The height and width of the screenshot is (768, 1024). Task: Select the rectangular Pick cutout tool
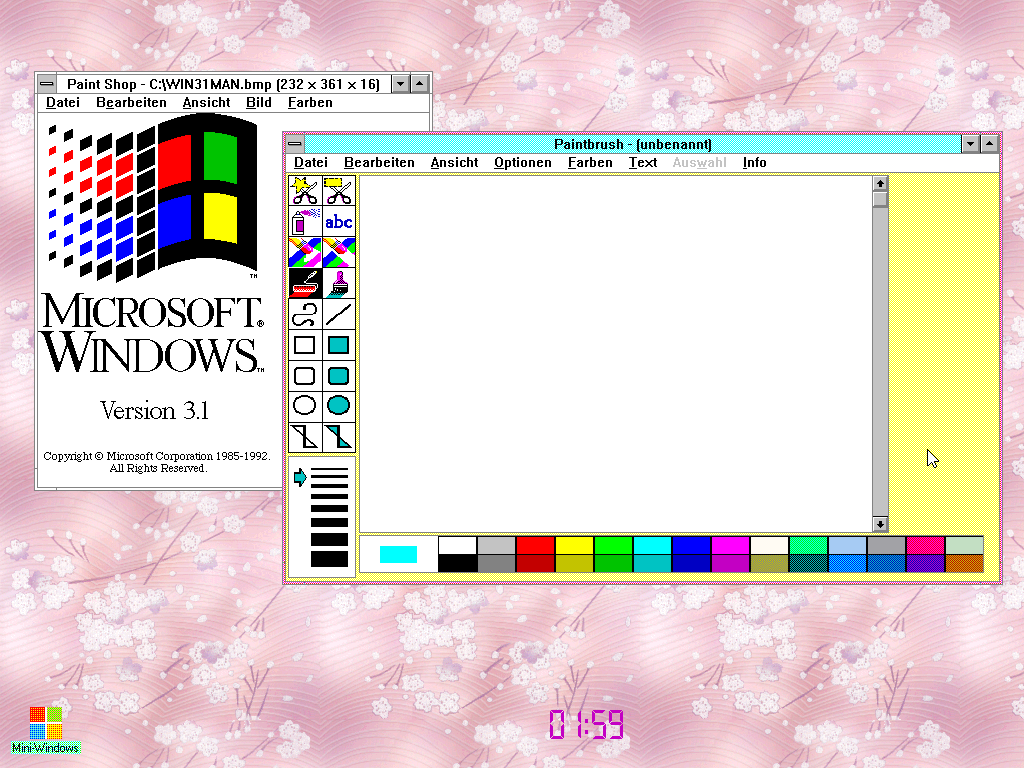point(339,191)
